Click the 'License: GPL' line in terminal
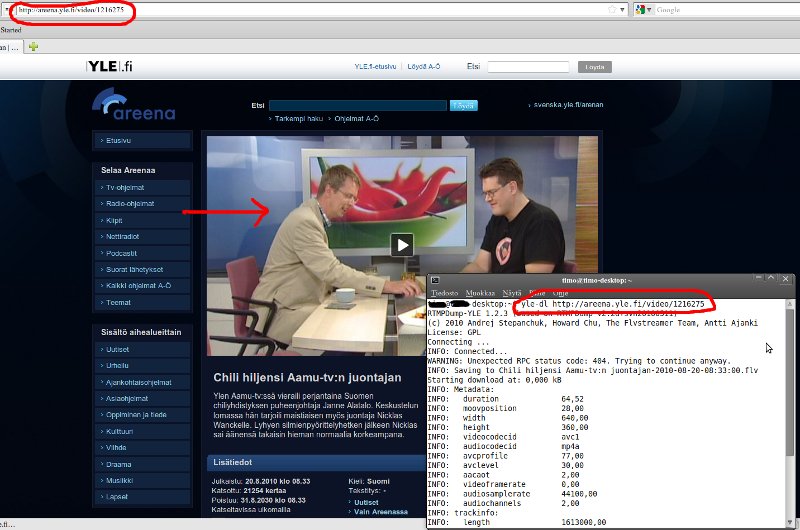The height and width of the screenshot is (530, 800). pos(454,332)
